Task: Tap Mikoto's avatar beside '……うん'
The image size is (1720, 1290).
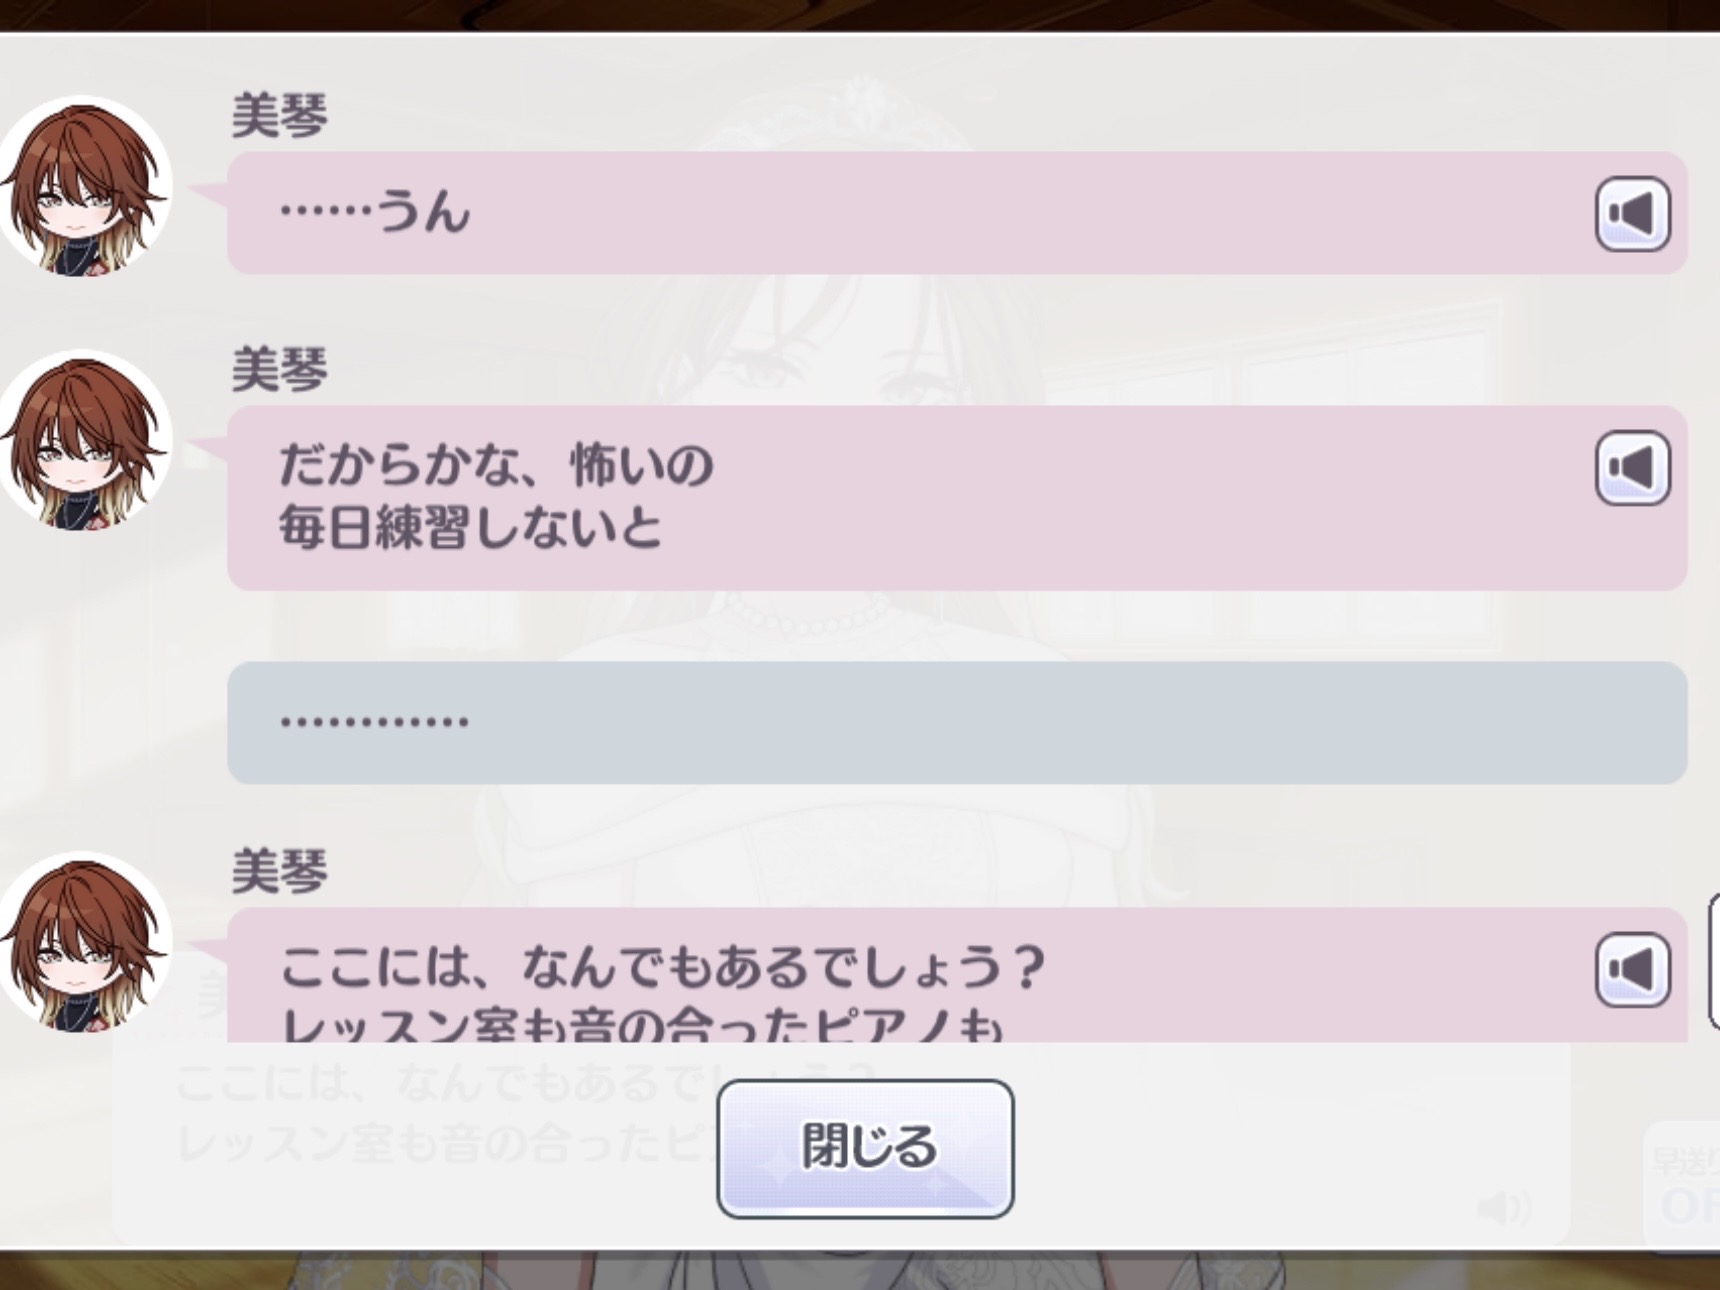Action: pos(84,188)
